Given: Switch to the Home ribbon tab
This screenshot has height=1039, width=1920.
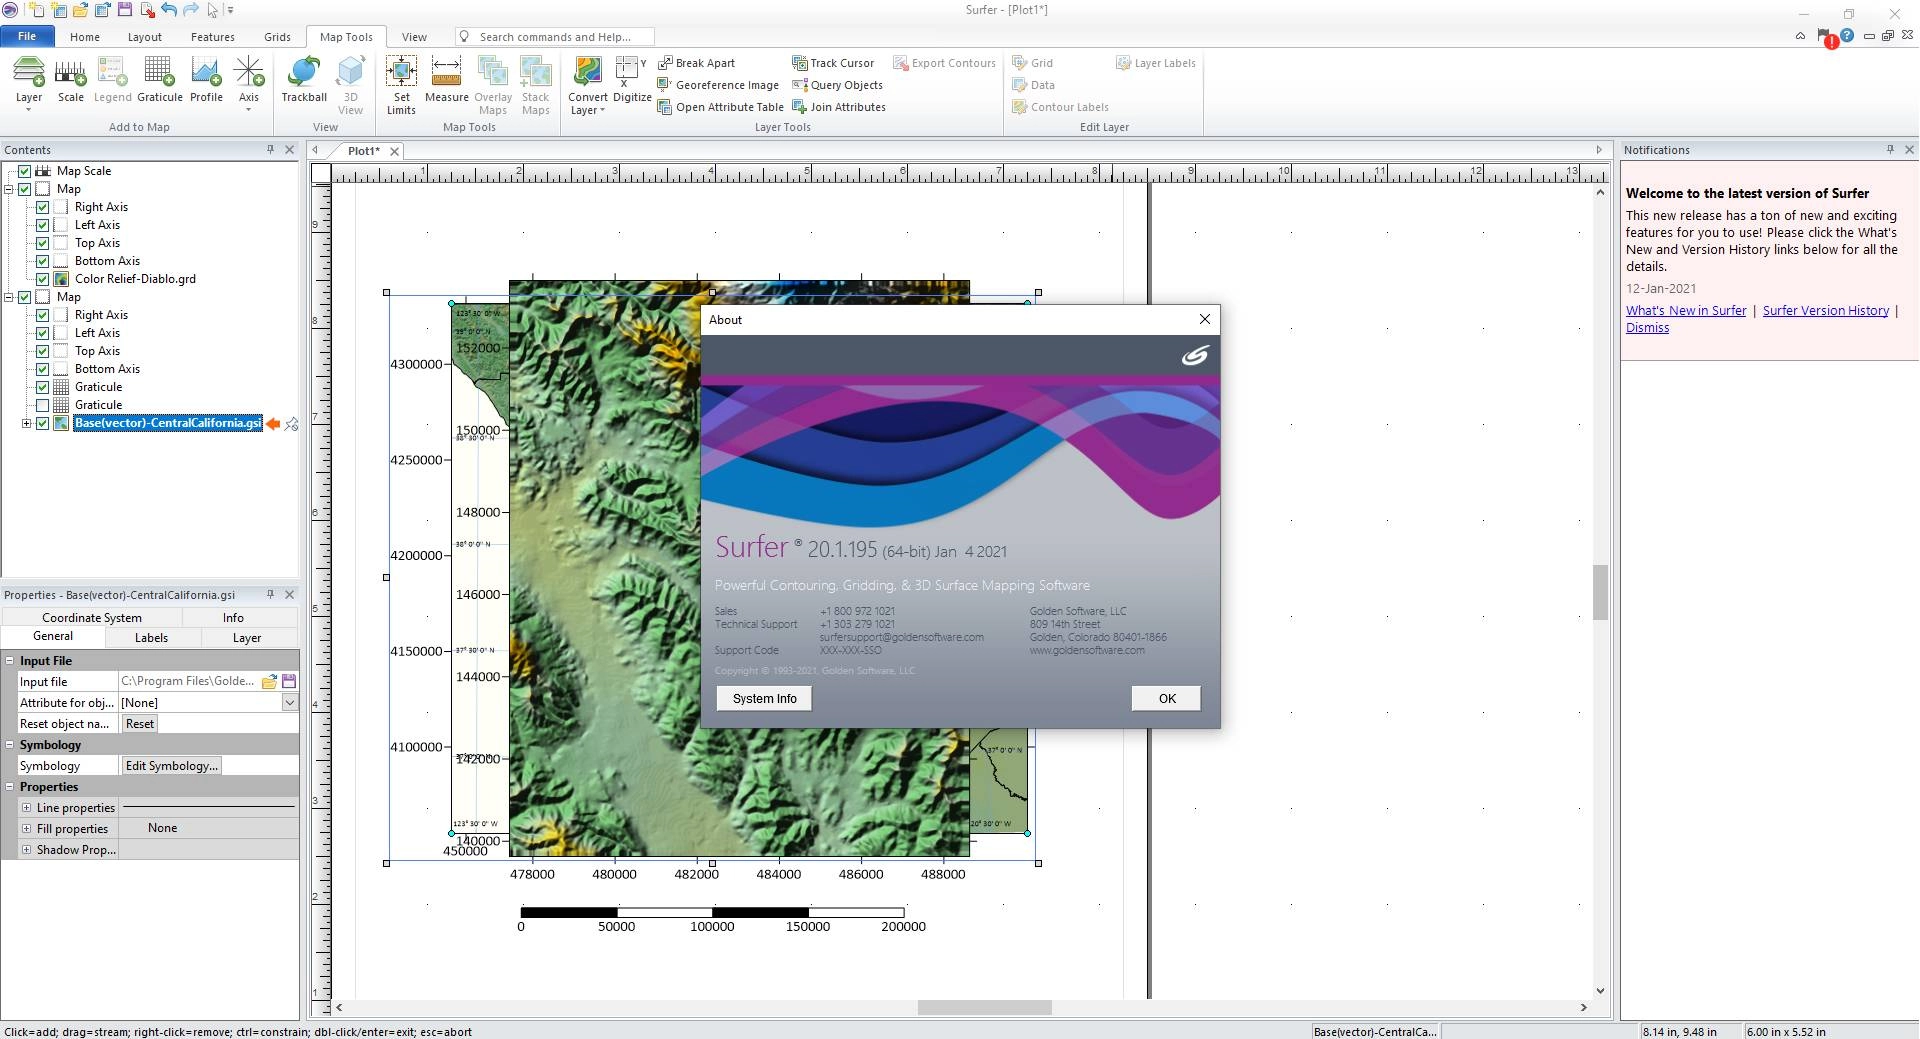Looking at the screenshot, I should pyautogui.click(x=85, y=37).
